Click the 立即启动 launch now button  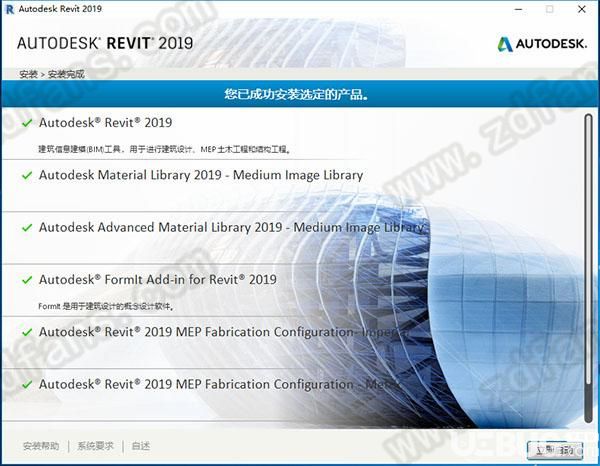pos(555,451)
